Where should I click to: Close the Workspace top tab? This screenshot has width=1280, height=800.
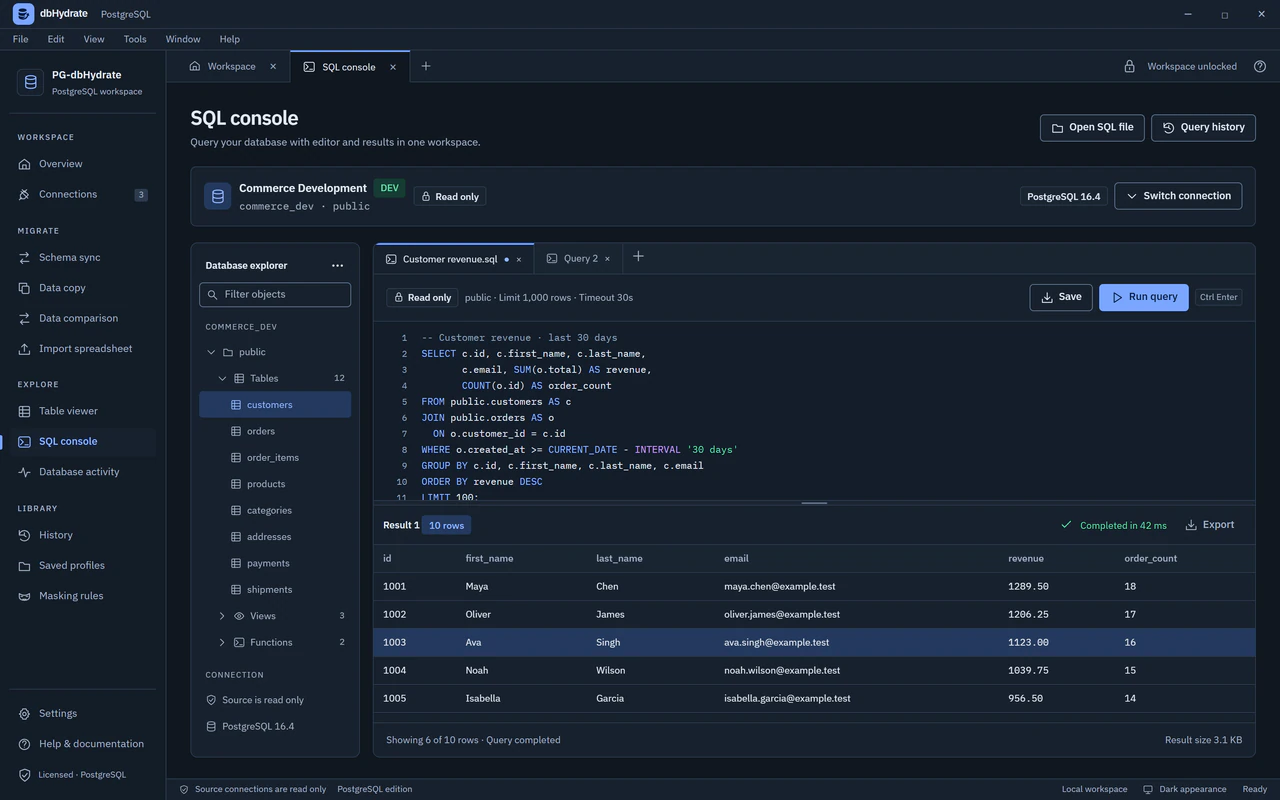273,67
